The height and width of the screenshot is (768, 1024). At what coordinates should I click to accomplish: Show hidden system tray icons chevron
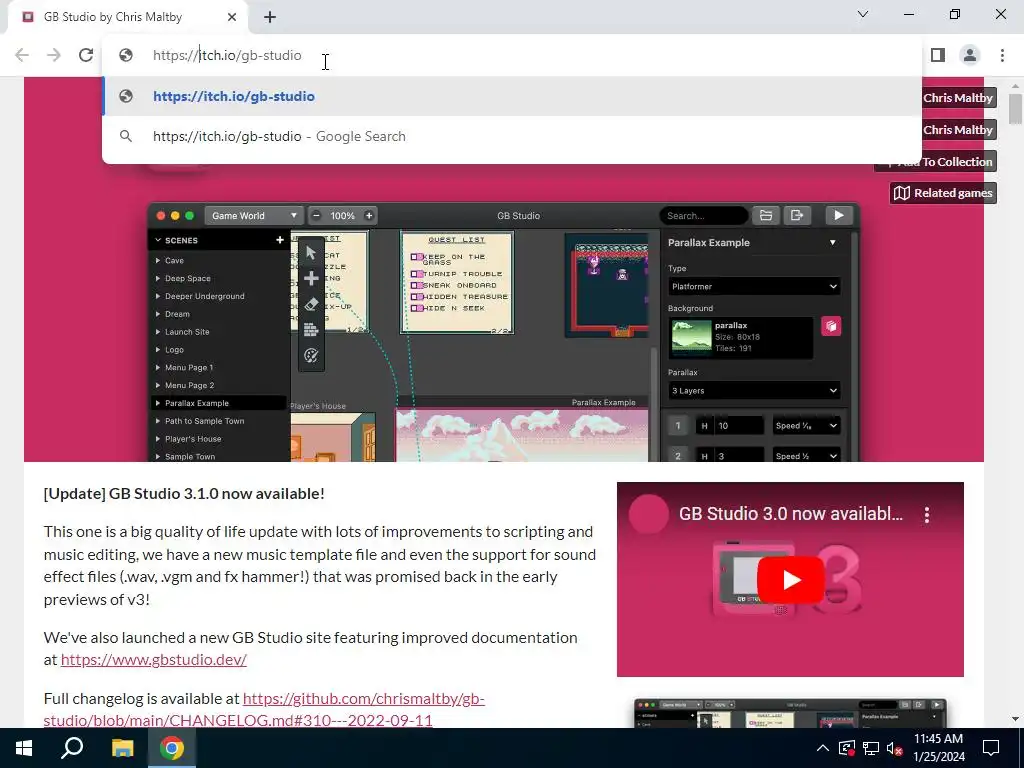point(823,748)
